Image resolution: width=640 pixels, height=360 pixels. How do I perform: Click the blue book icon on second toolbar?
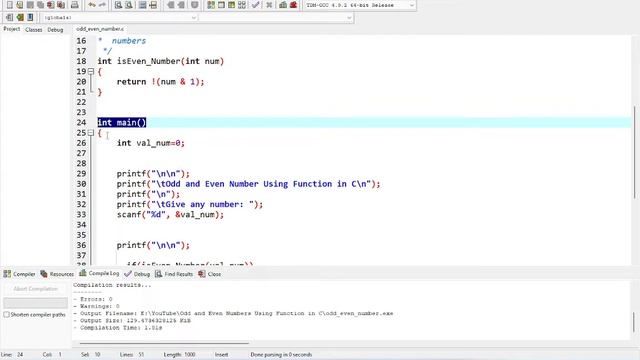(30, 17)
